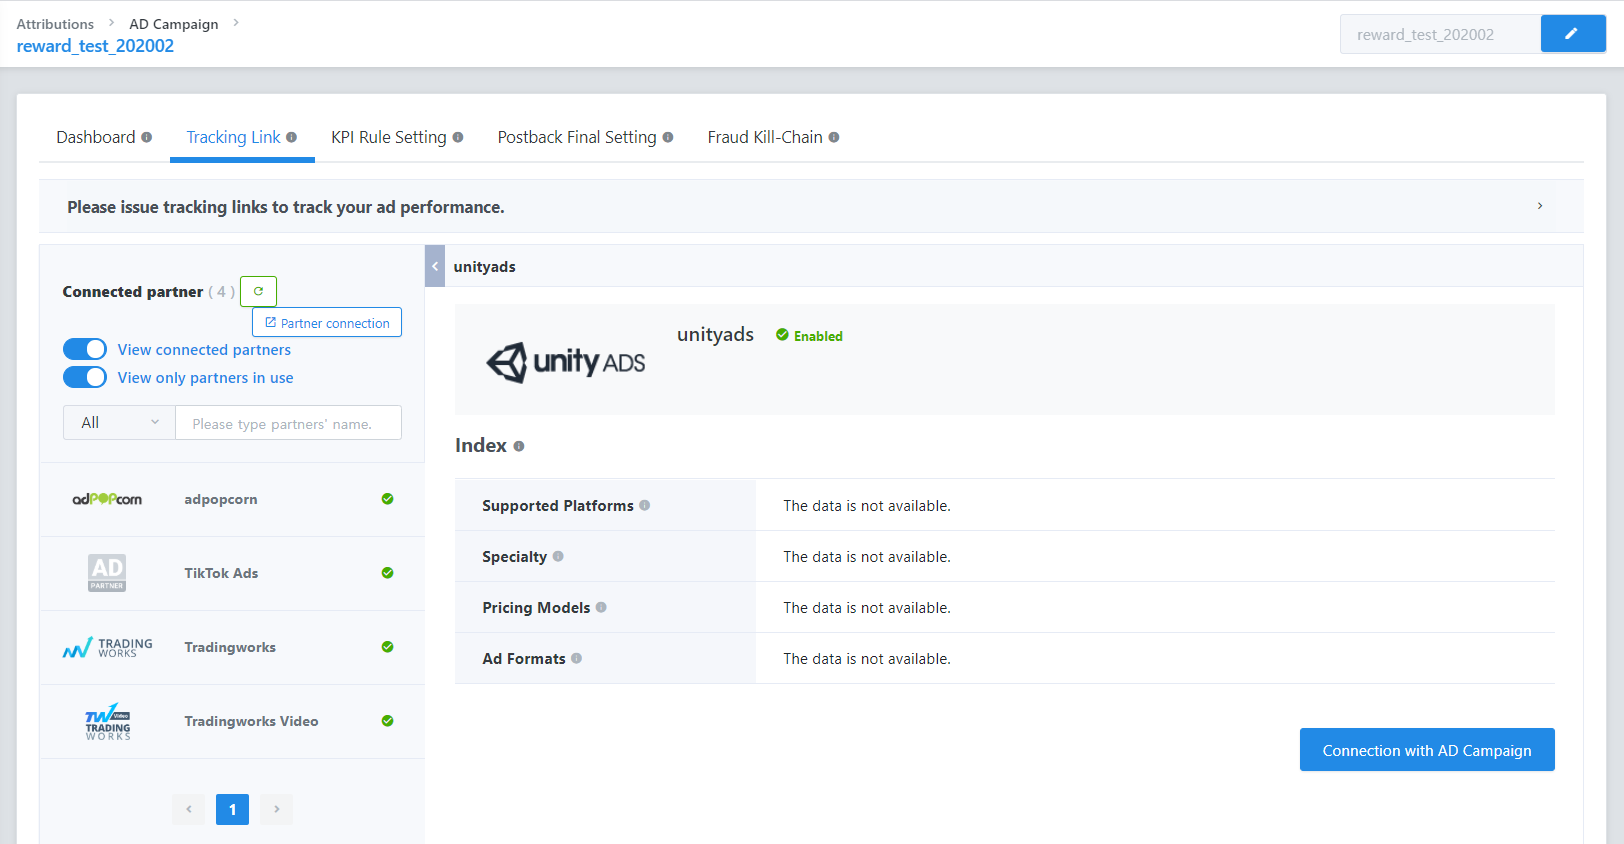Go to next page of partners
This screenshot has height=844, width=1624.
tap(277, 809)
